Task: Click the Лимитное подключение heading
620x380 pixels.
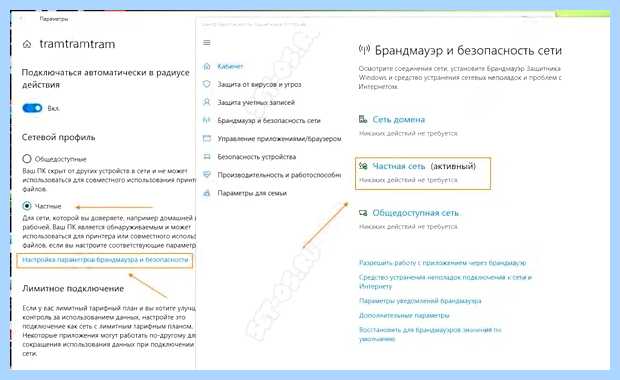Action: coord(73,288)
